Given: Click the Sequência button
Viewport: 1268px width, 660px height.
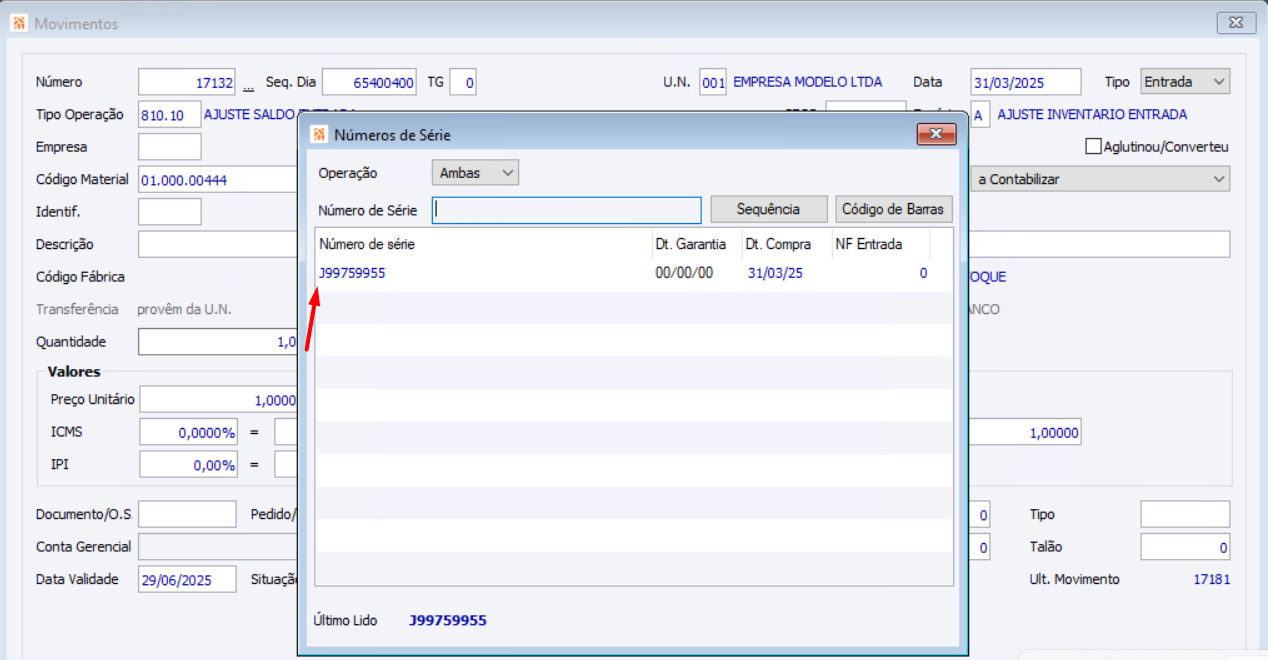Looking at the screenshot, I should [x=769, y=209].
